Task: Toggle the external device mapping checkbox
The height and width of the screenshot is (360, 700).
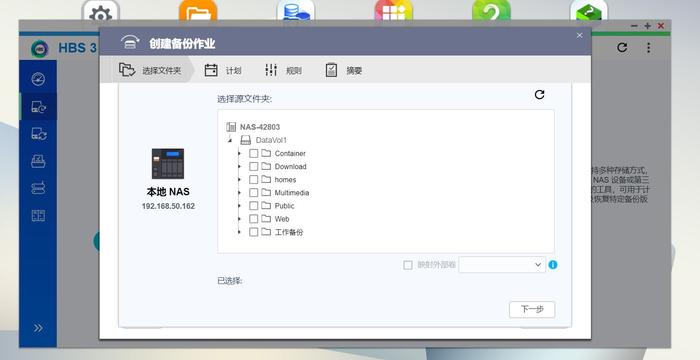Action: point(408,265)
